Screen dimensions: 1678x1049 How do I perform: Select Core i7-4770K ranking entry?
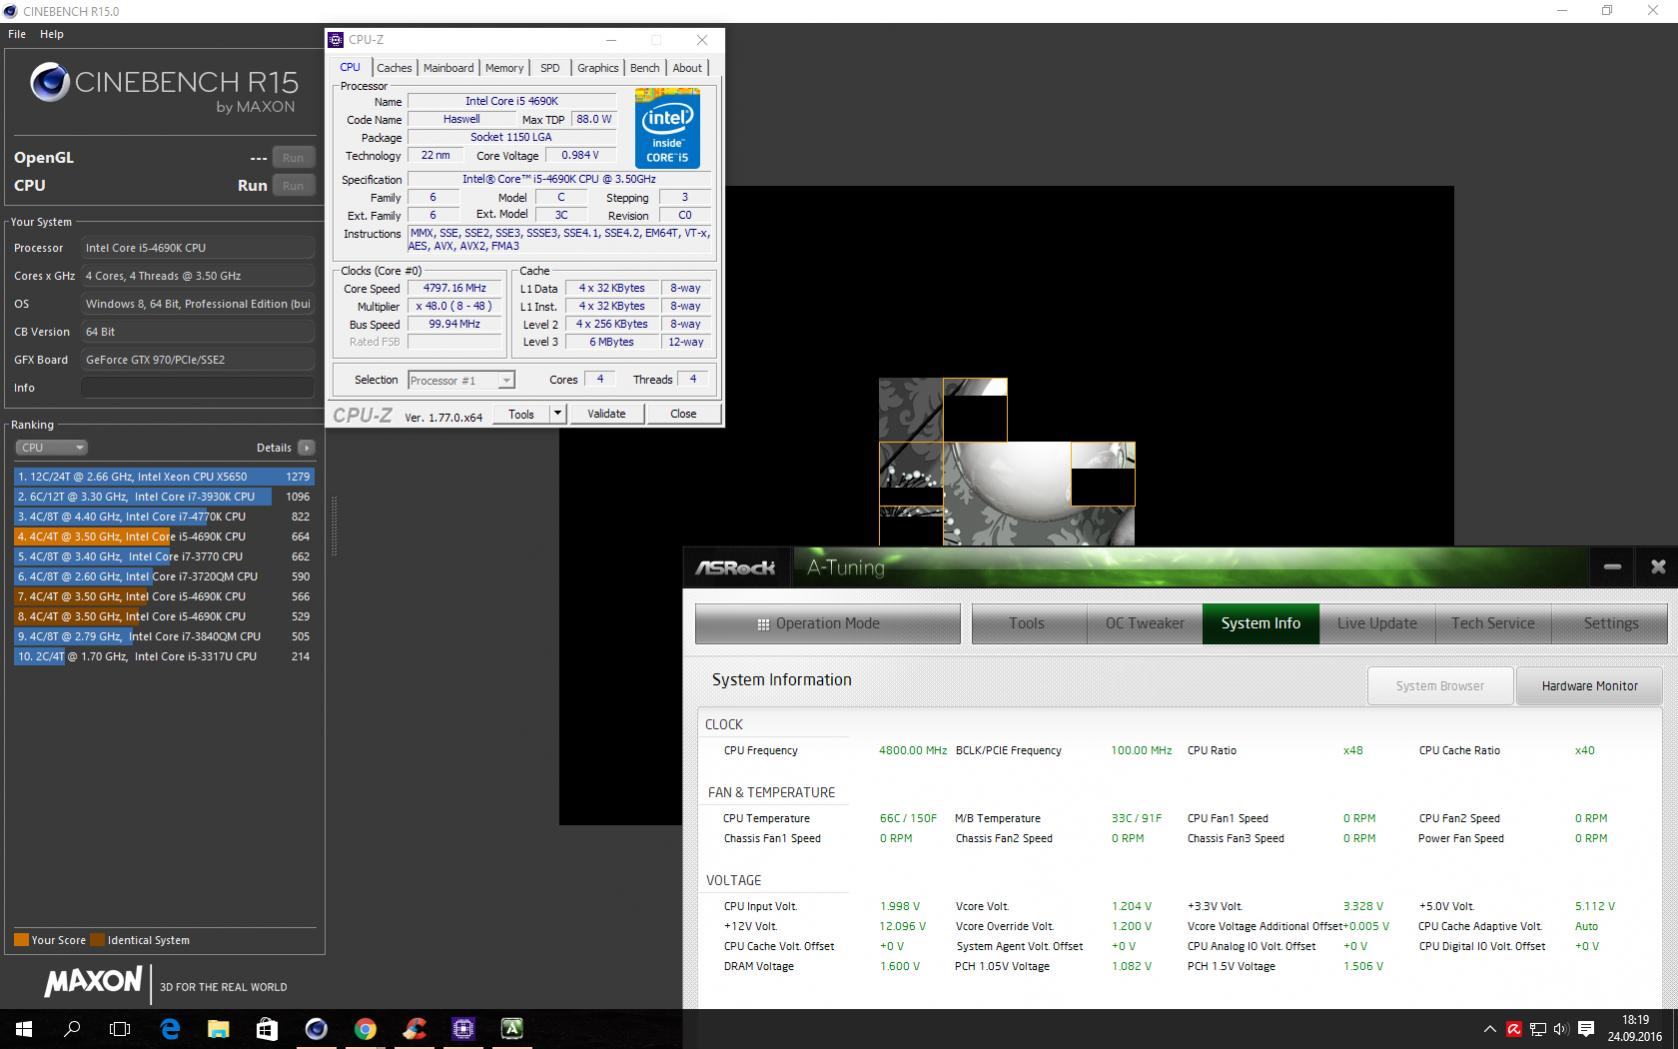coord(164,517)
